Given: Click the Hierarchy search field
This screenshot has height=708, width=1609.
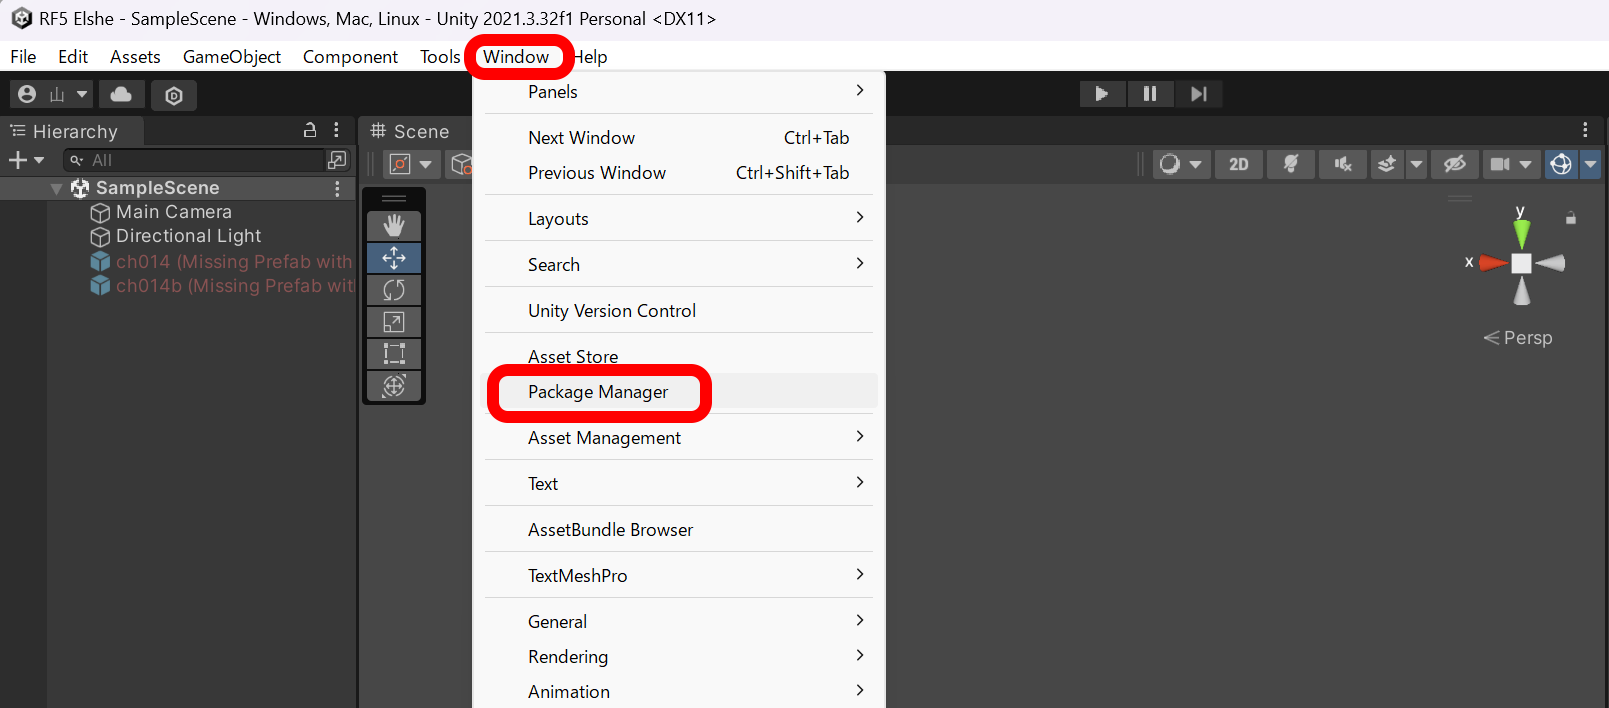Looking at the screenshot, I should (193, 160).
